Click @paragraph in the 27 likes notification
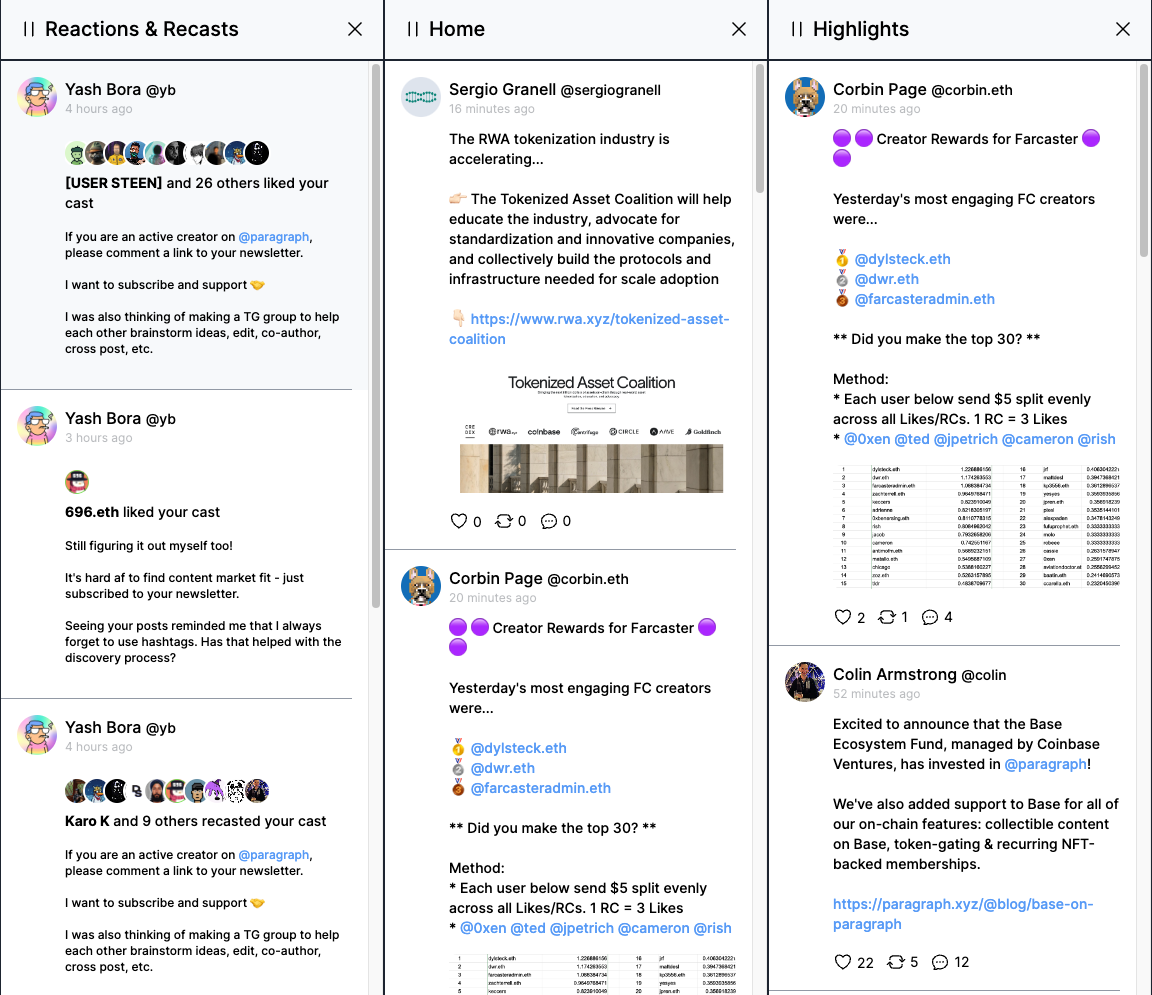This screenshot has height=995, width=1152. (x=274, y=237)
